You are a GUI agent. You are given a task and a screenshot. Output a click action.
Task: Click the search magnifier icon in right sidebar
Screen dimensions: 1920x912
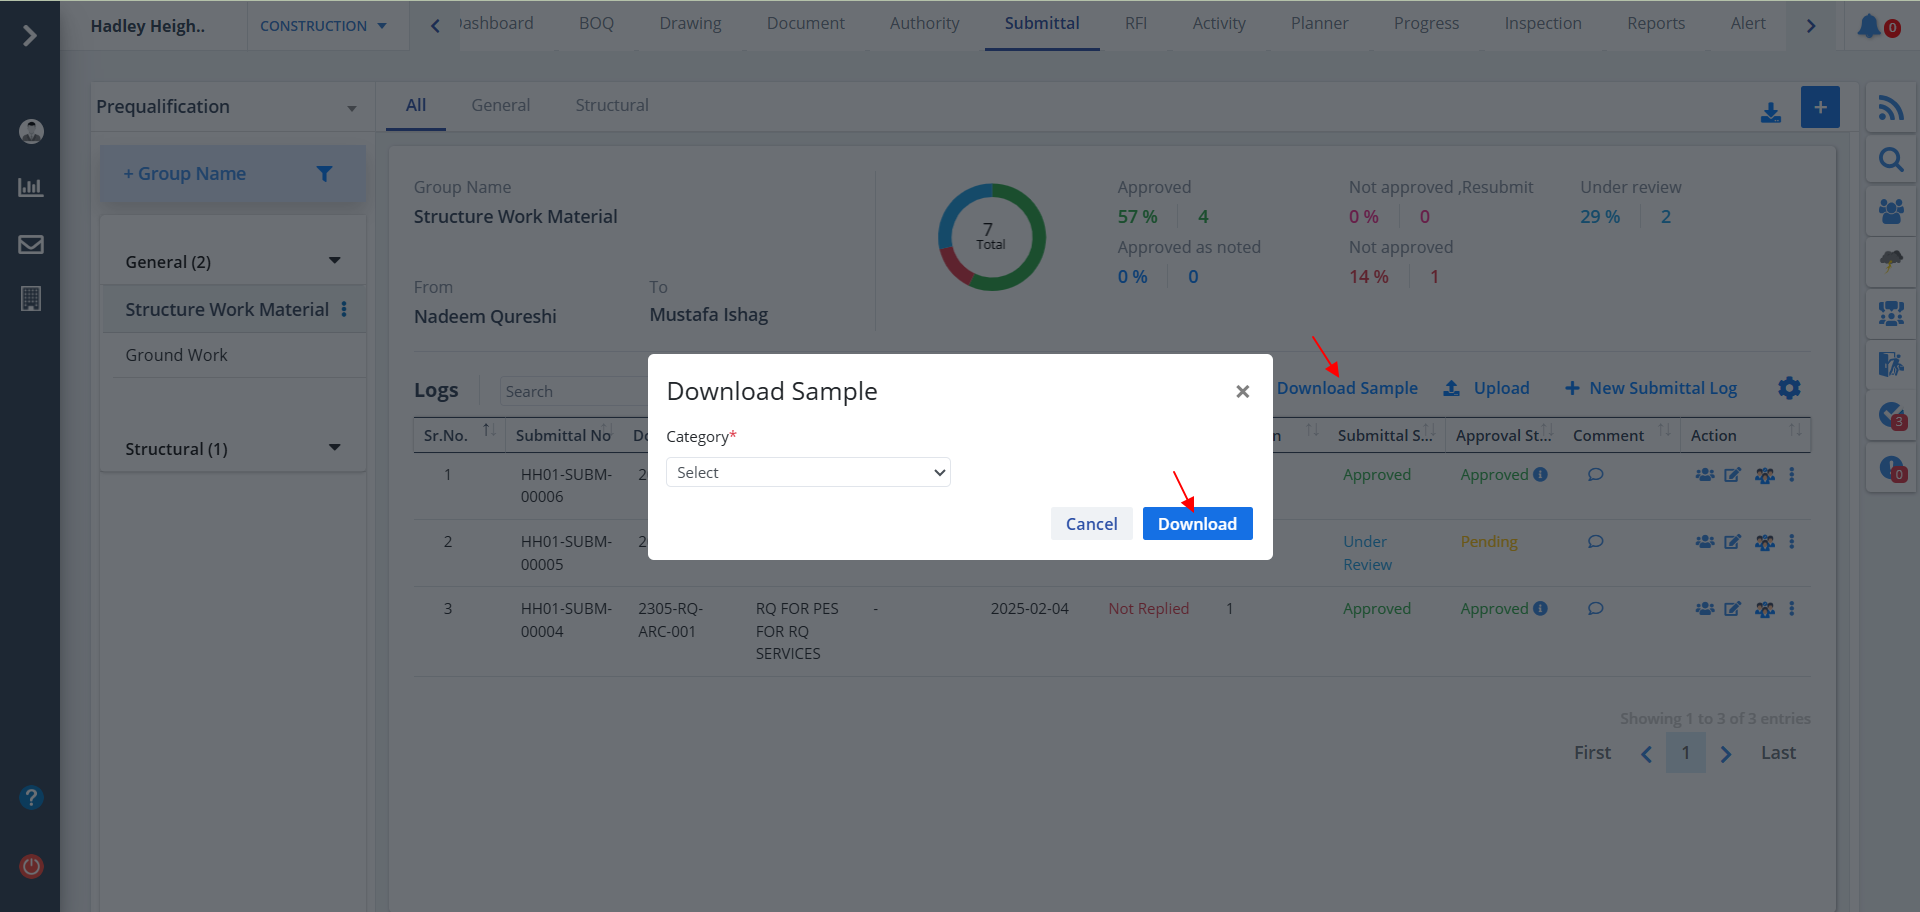tap(1890, 160)
